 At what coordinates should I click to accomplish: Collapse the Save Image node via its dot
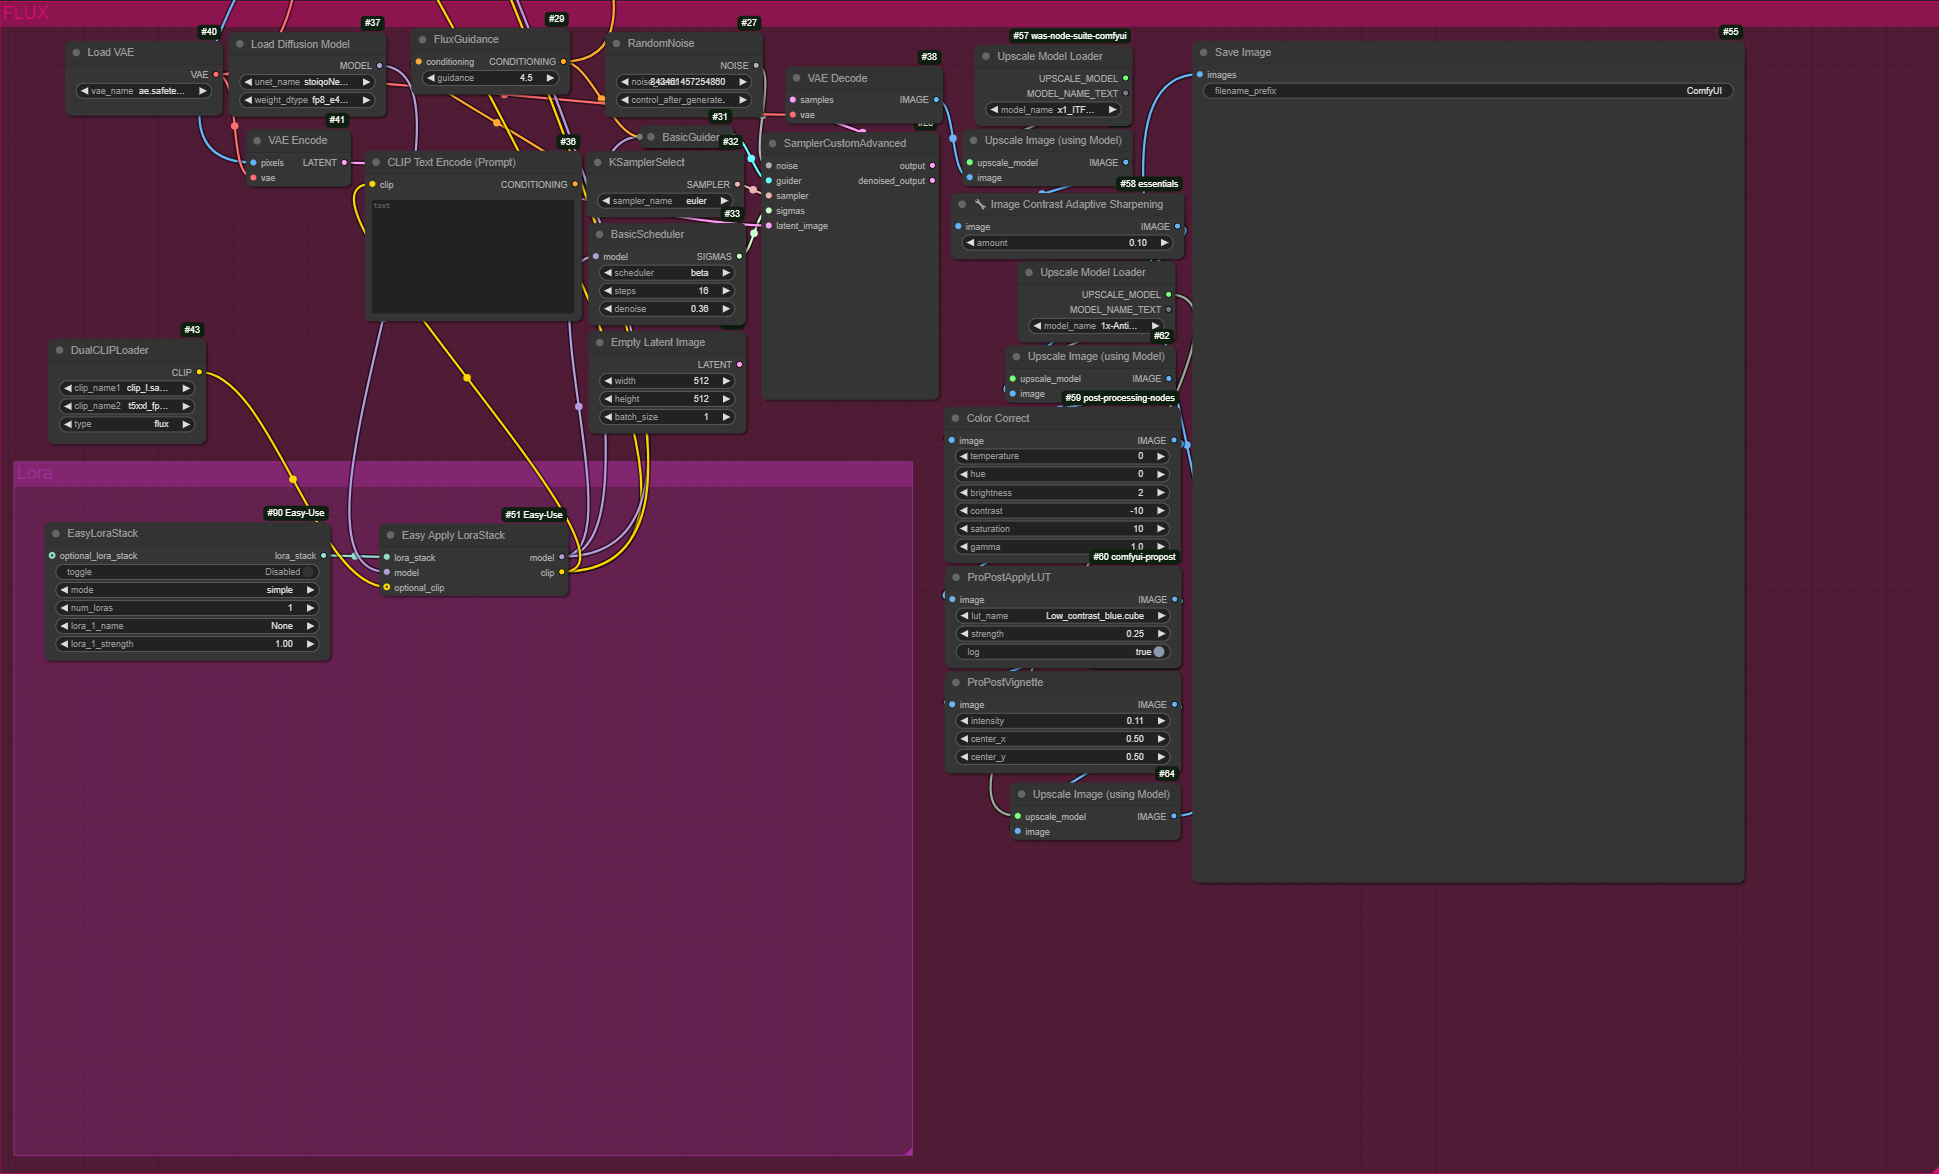[x=1203, y=53]
